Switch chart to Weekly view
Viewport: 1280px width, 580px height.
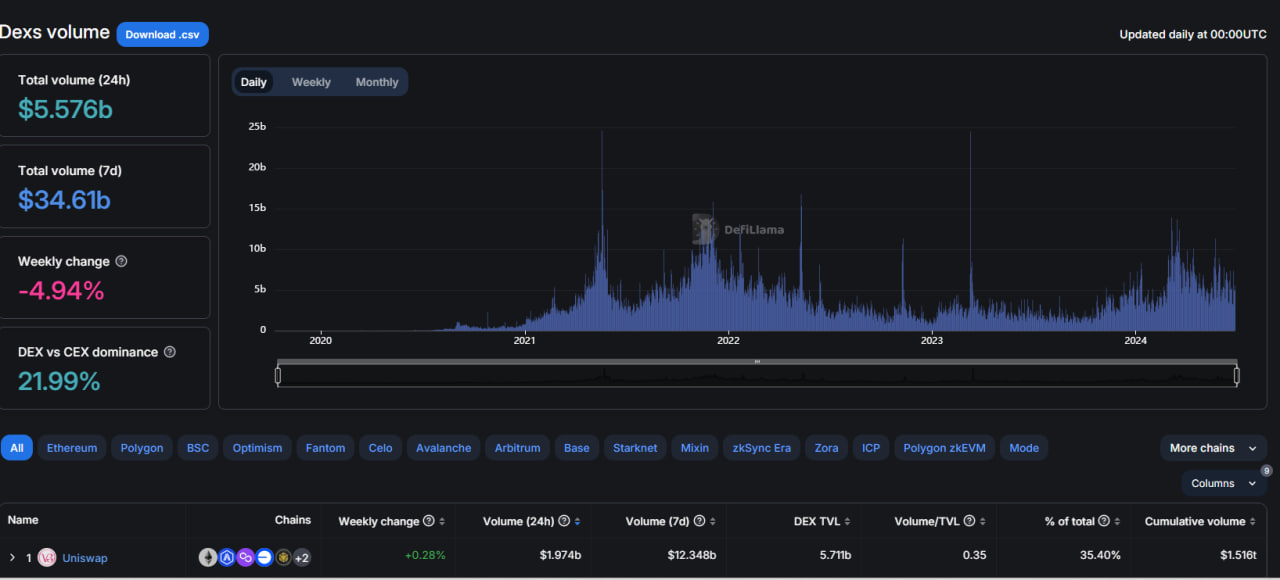point(311,82)
